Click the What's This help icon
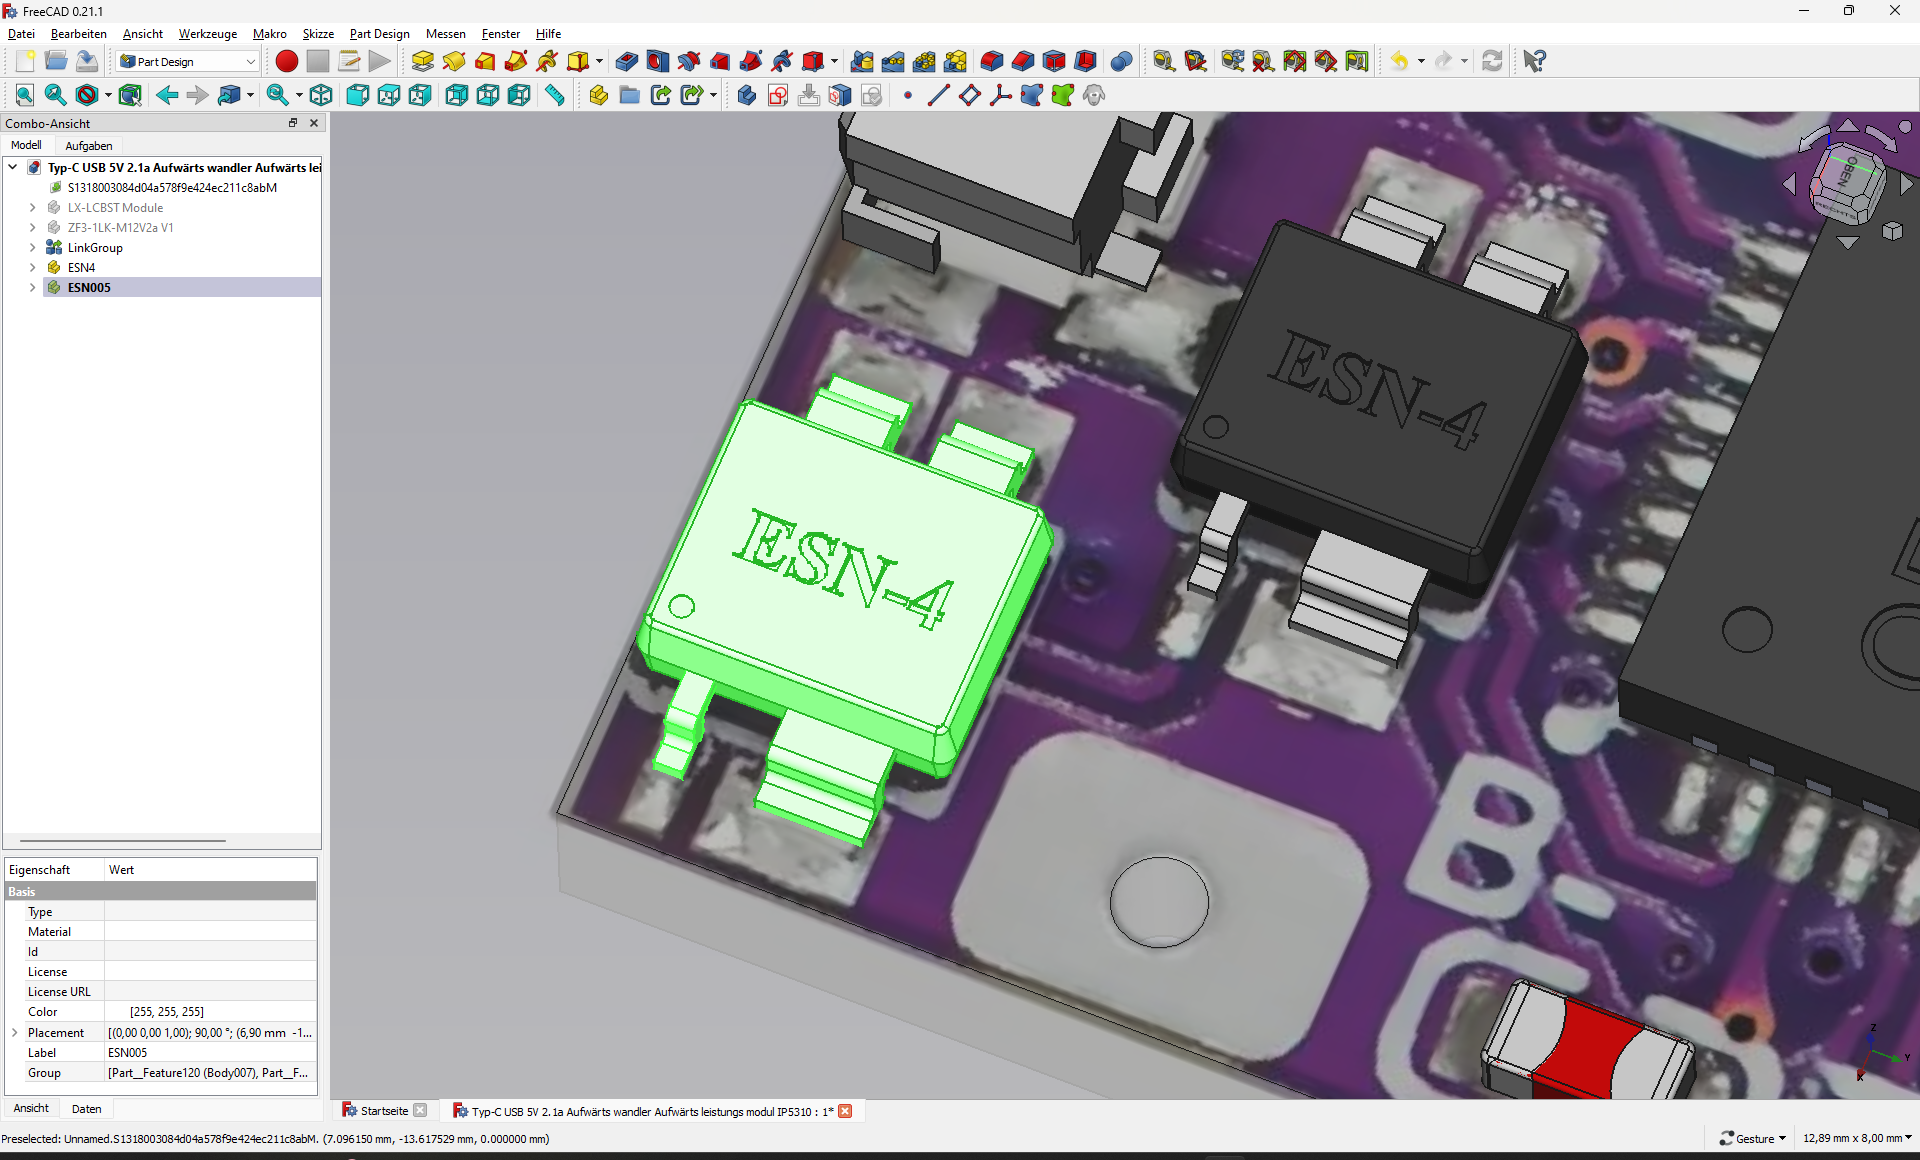Image resolution: width=1920 pixels, height=1160 pixels. coord(1534,61)
